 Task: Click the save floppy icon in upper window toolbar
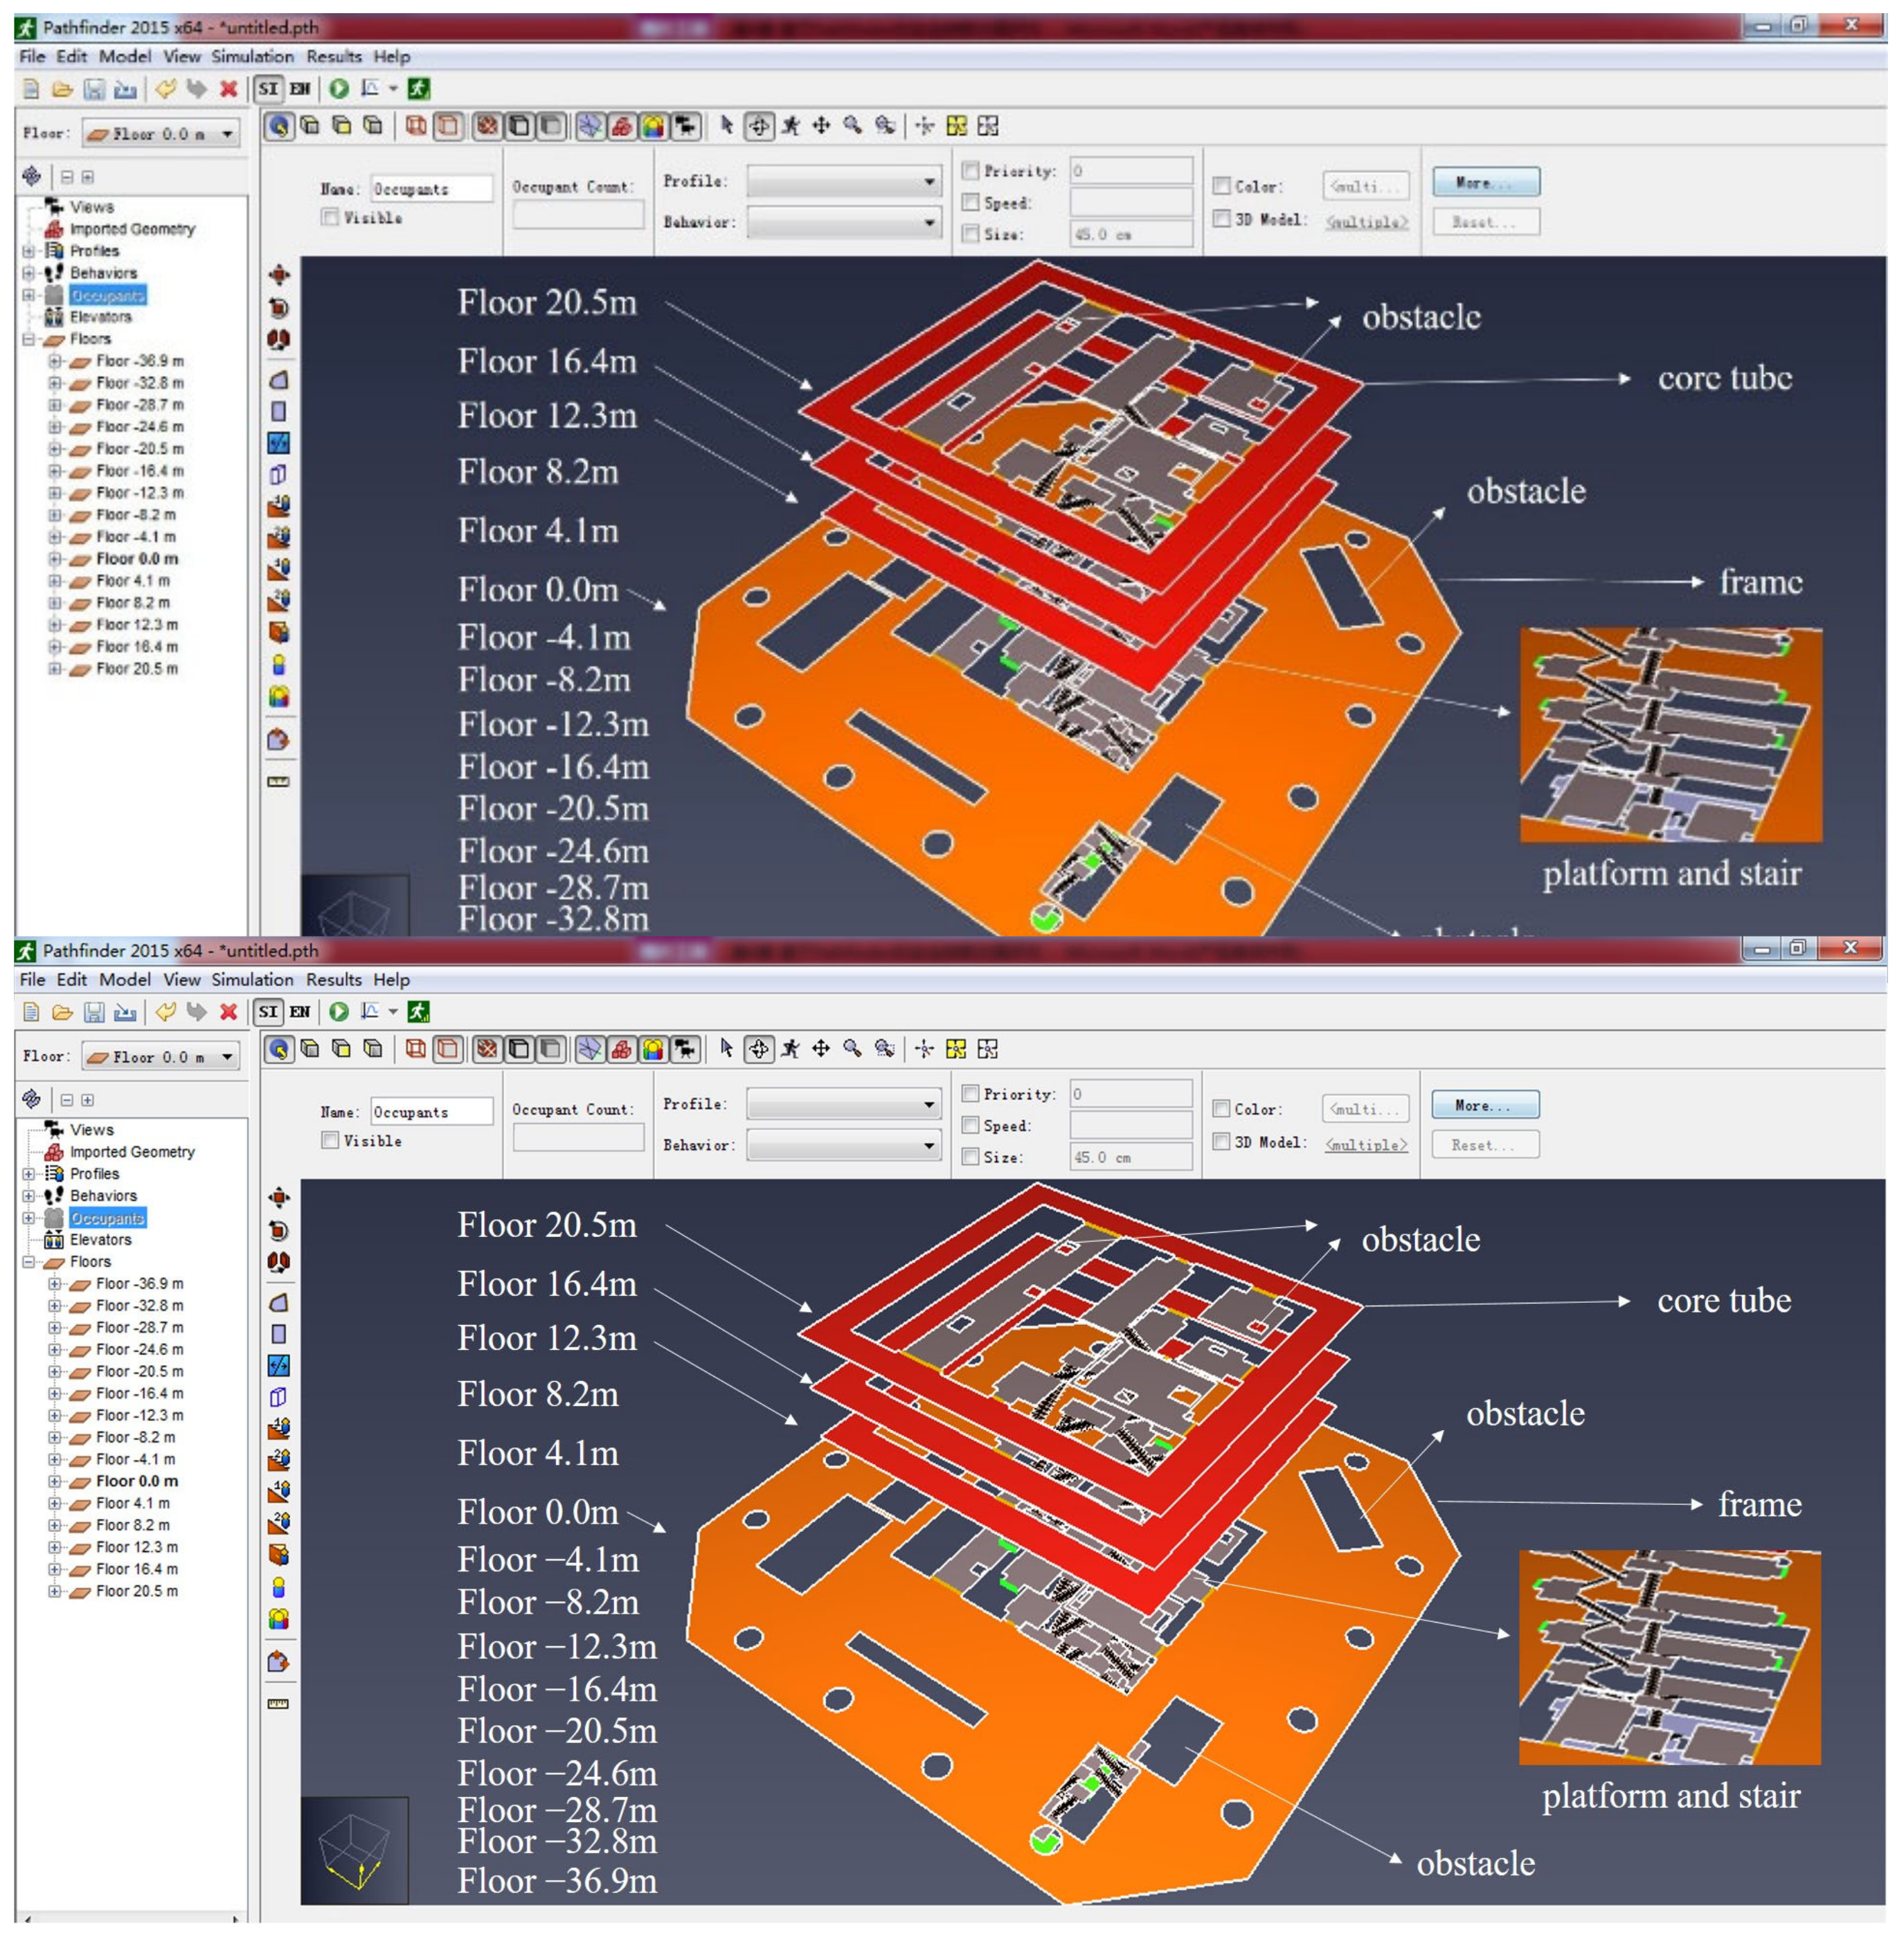click(93, 89)
